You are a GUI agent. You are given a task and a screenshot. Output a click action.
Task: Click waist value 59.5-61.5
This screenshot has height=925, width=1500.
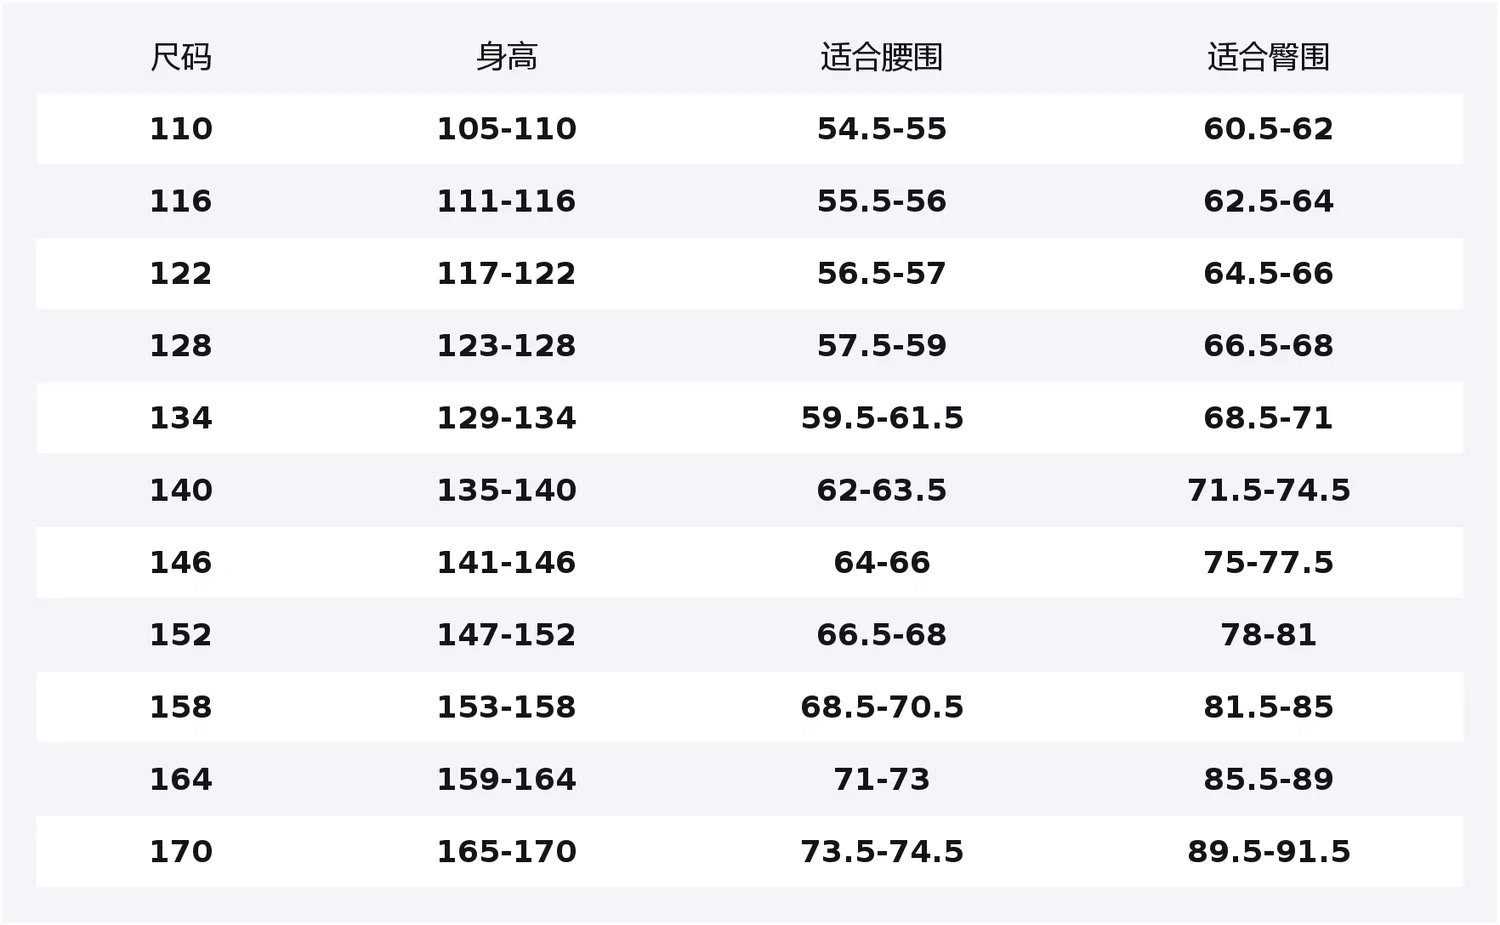click(x=881, y=418)
